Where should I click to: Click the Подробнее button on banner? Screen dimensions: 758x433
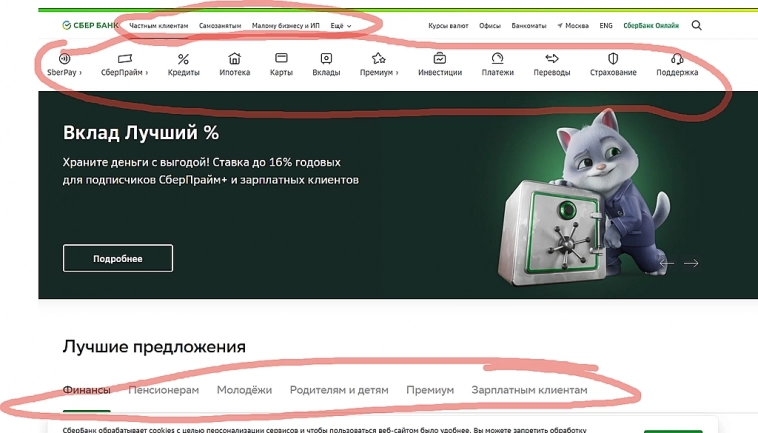pyautogui.click(x=117, y=259)
